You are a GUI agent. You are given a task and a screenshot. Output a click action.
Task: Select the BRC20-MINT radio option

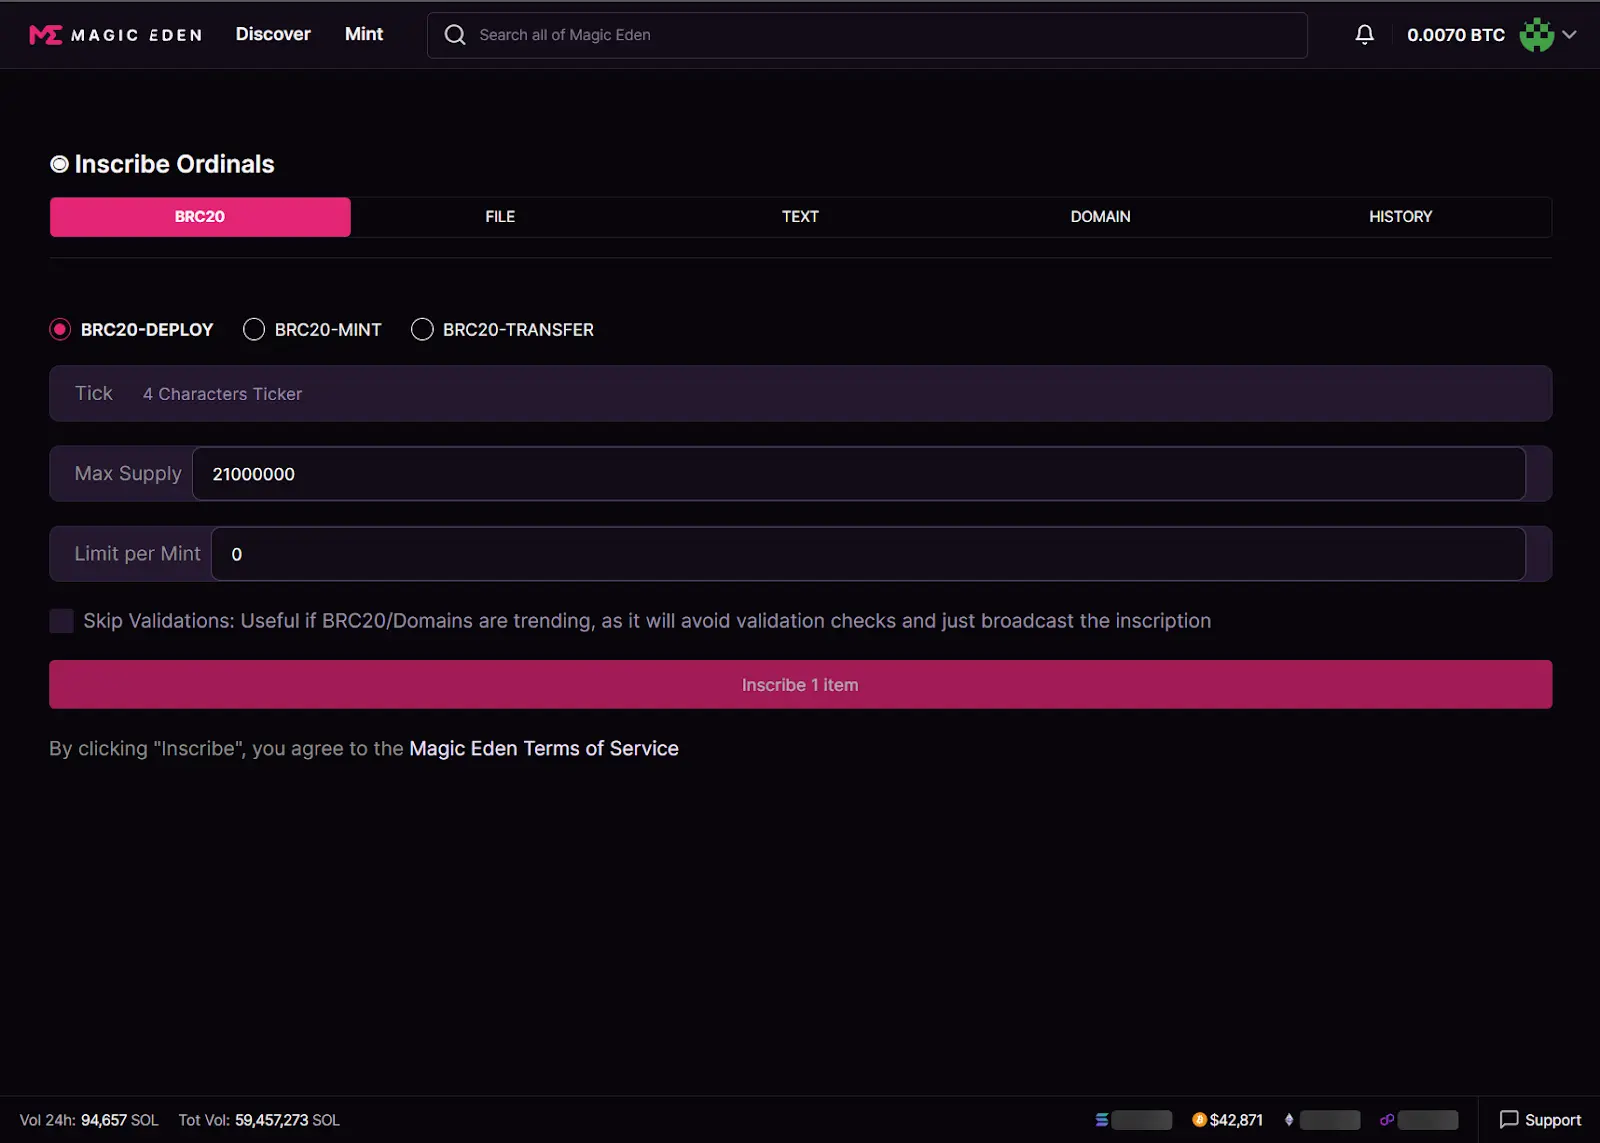254,329
